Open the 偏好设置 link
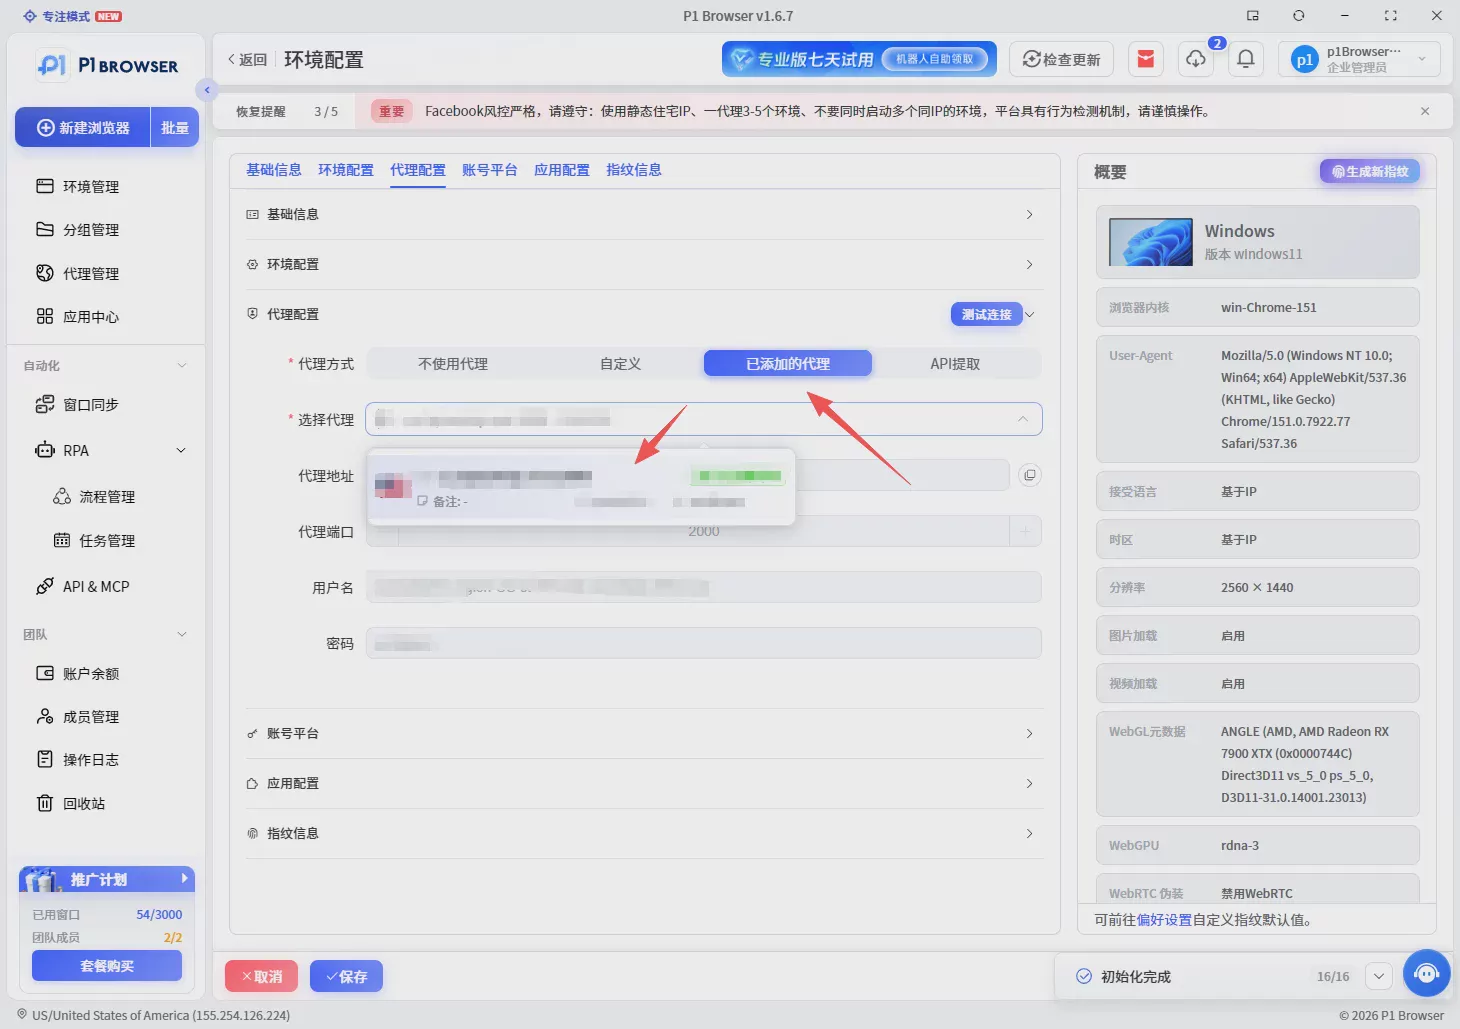1460x1029 pixels. pos(1164,920)
